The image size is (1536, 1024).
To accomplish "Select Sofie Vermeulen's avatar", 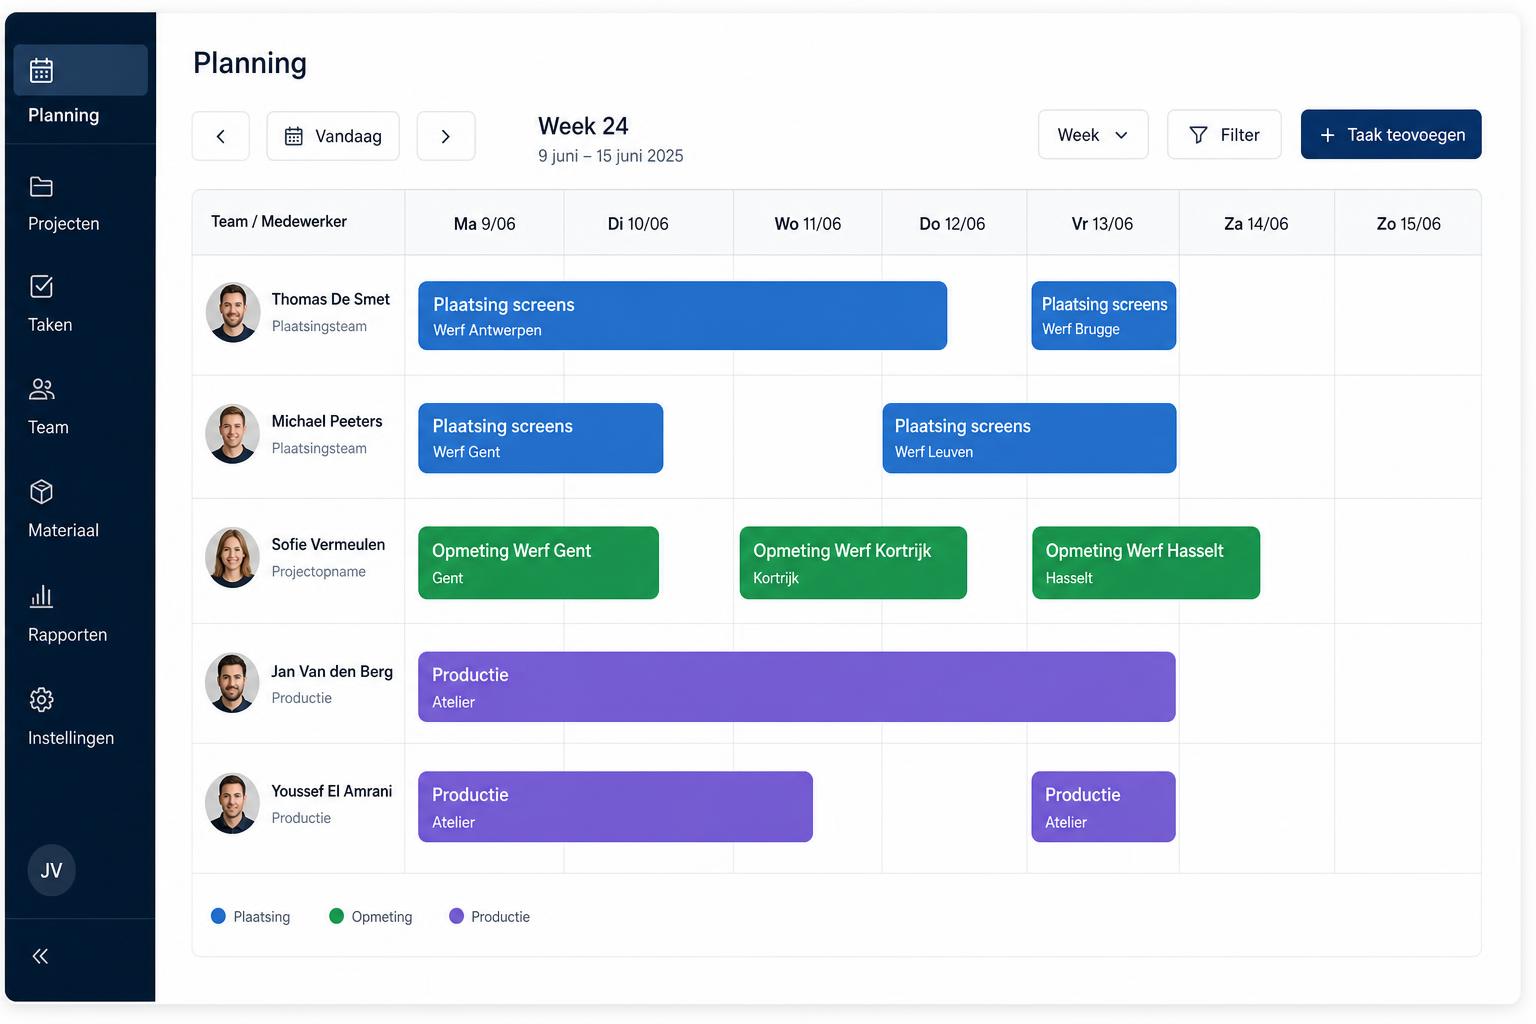I will click(233, 557).
